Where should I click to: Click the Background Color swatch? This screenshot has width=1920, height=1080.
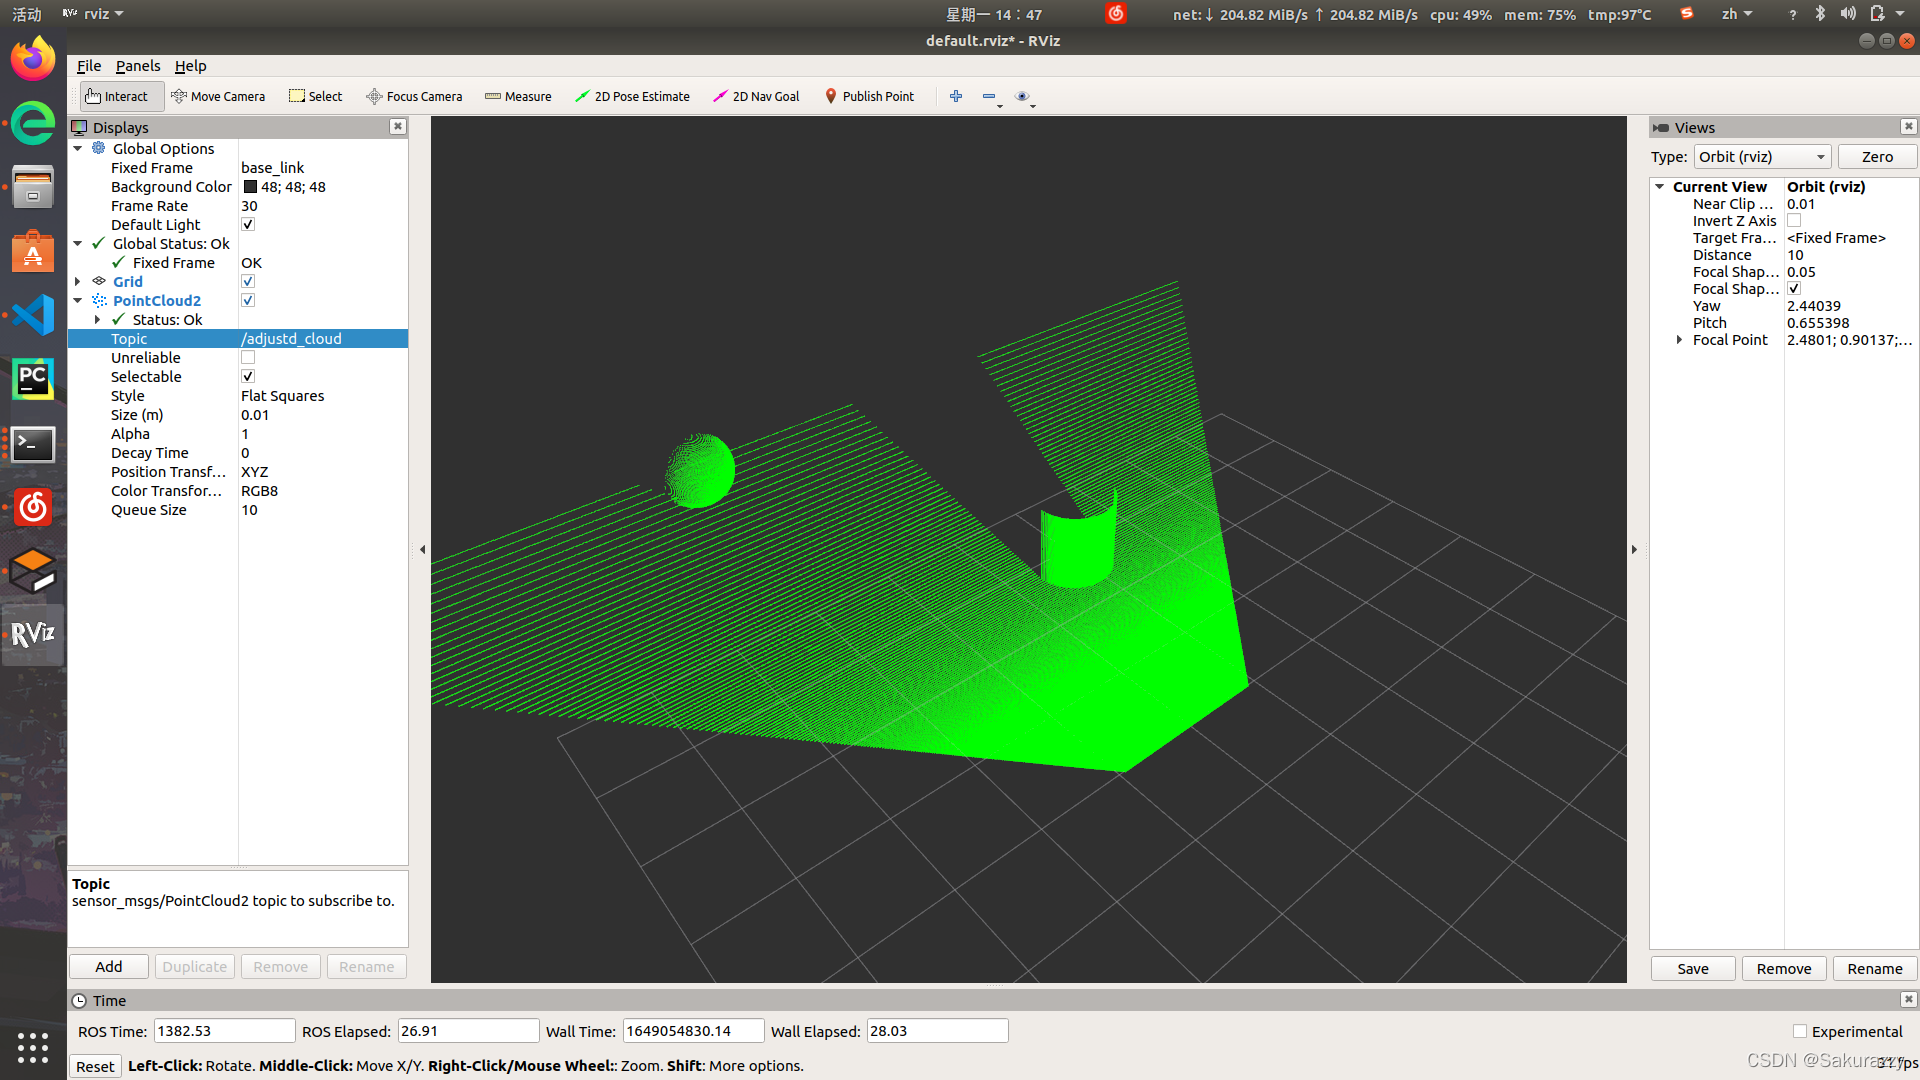250,187
